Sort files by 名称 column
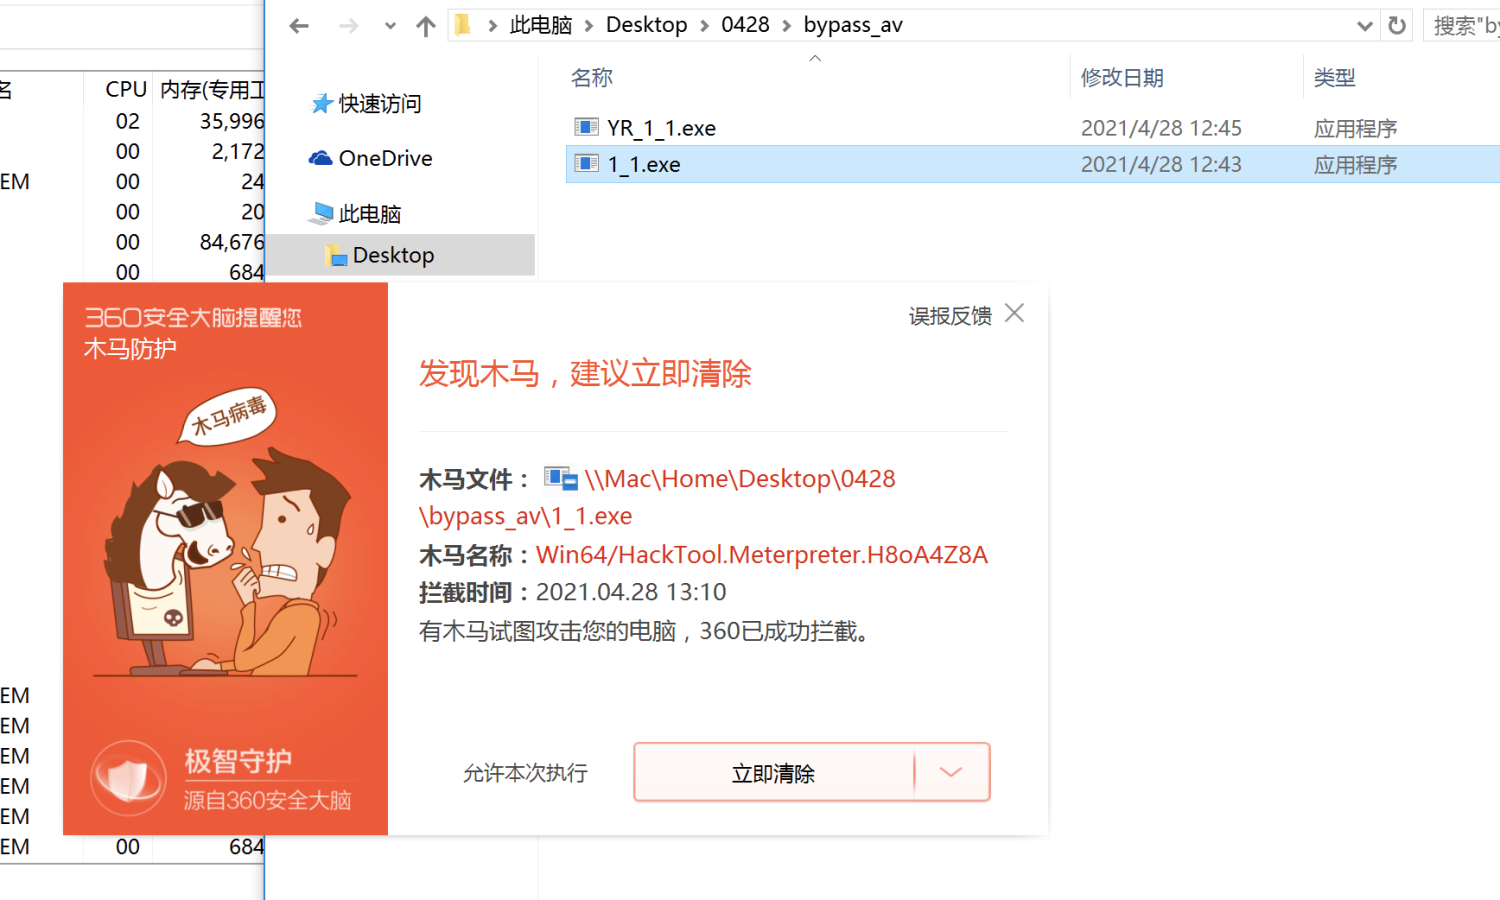This screenshot has width=1500, height=900. coord(592,78)
